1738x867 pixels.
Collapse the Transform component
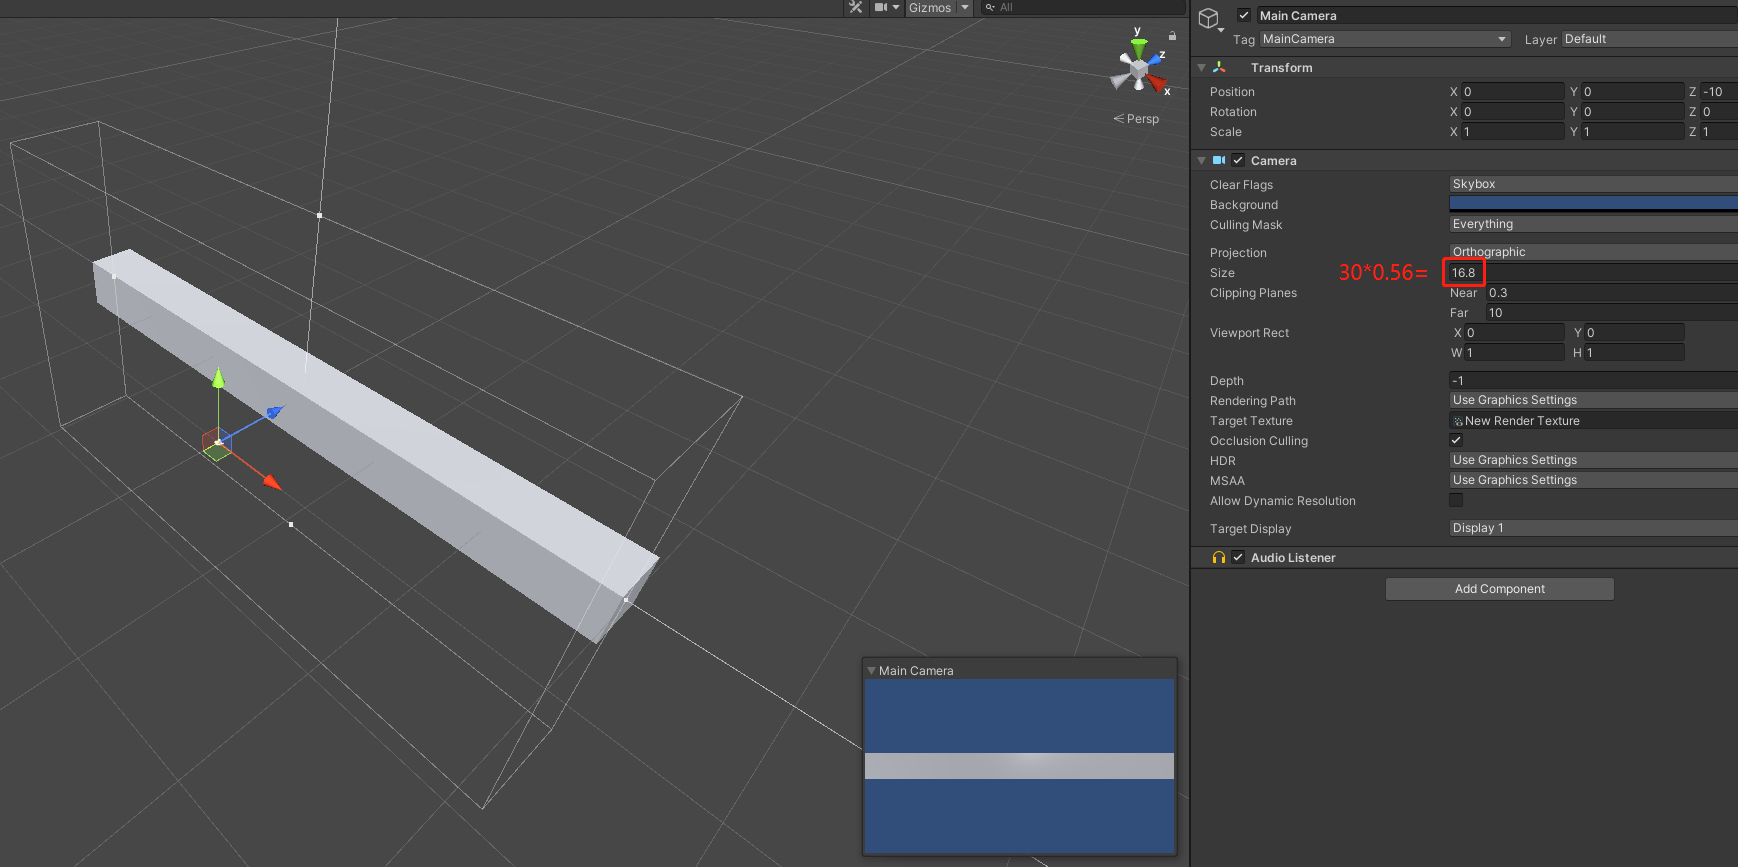point(1202,68)
